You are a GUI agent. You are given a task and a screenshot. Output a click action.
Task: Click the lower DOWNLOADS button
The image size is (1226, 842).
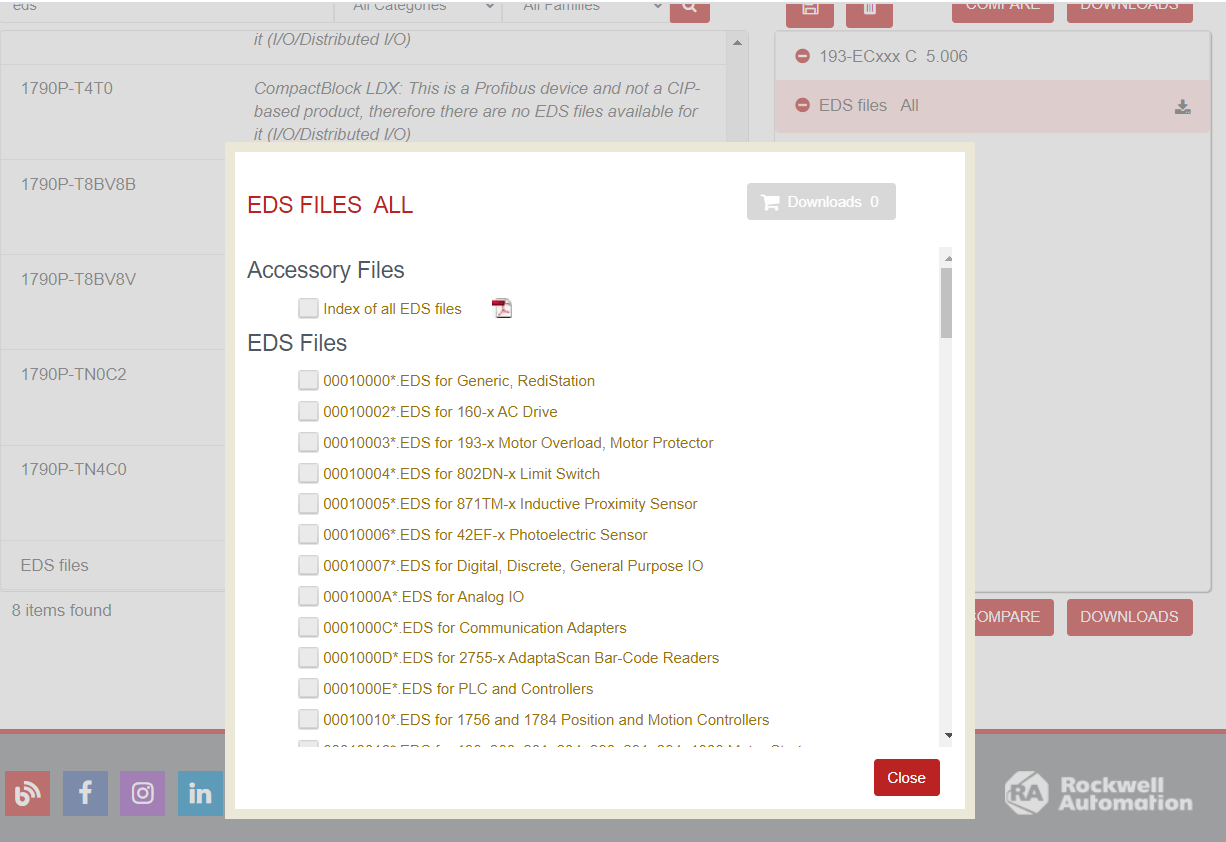pos(1129,617)
